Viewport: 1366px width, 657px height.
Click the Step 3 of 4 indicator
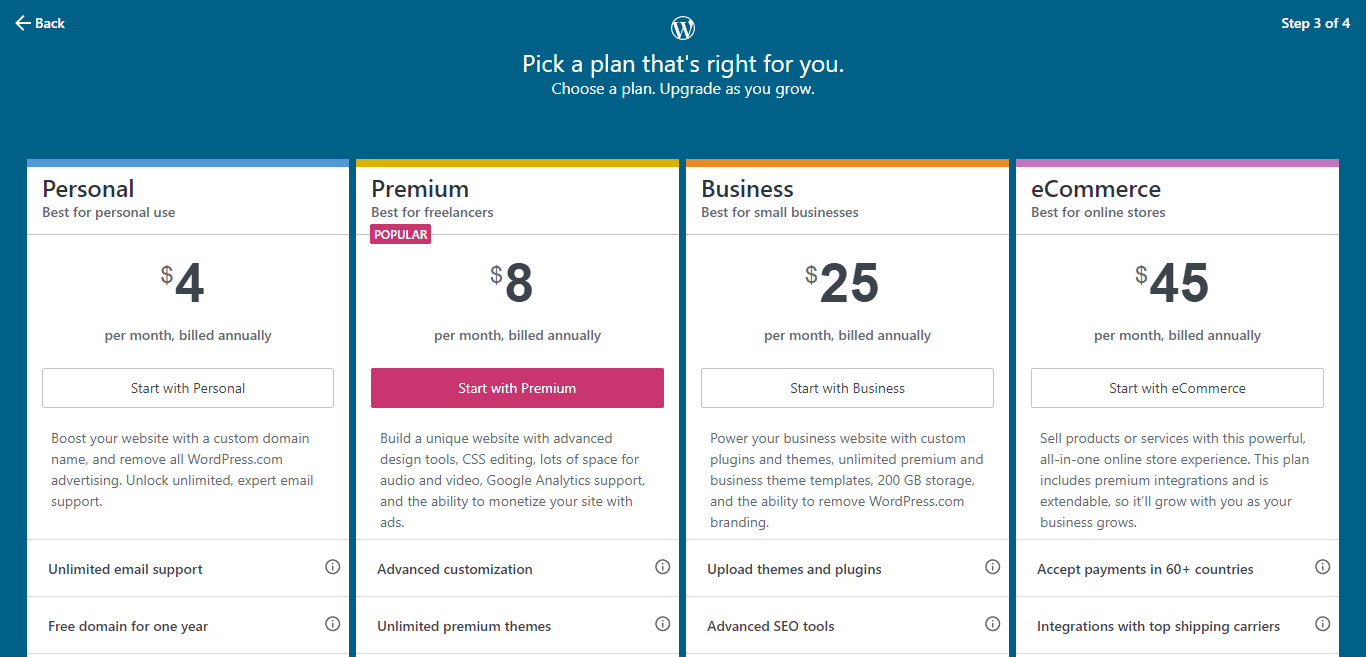(1315, 22)
